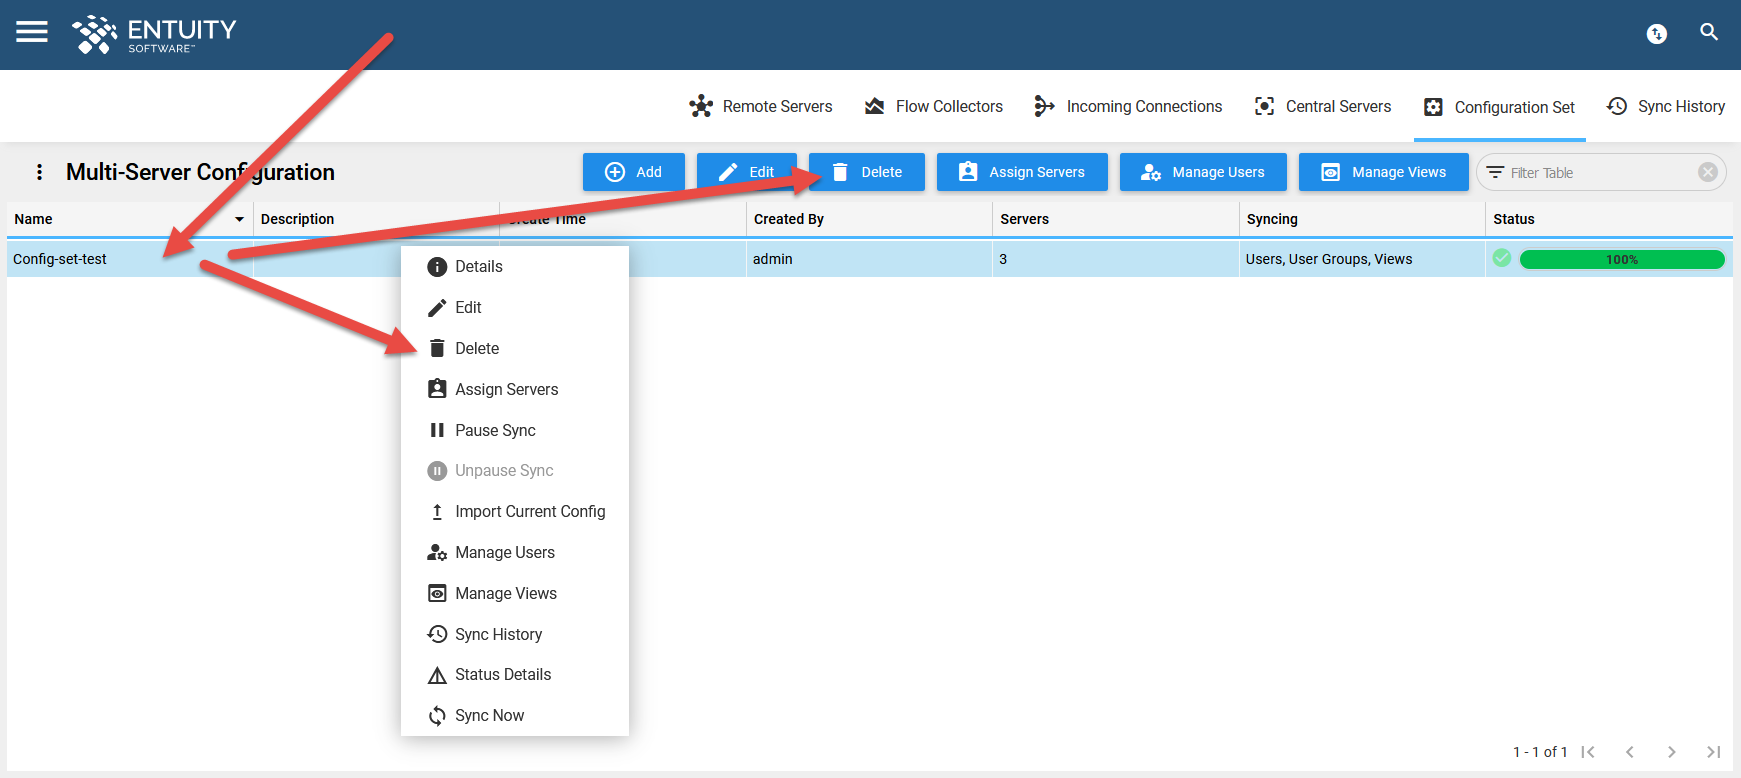This screenshot has height=778, width=1741.
Task: Open the hamburger main menu
Action: (x=32, y=32)
